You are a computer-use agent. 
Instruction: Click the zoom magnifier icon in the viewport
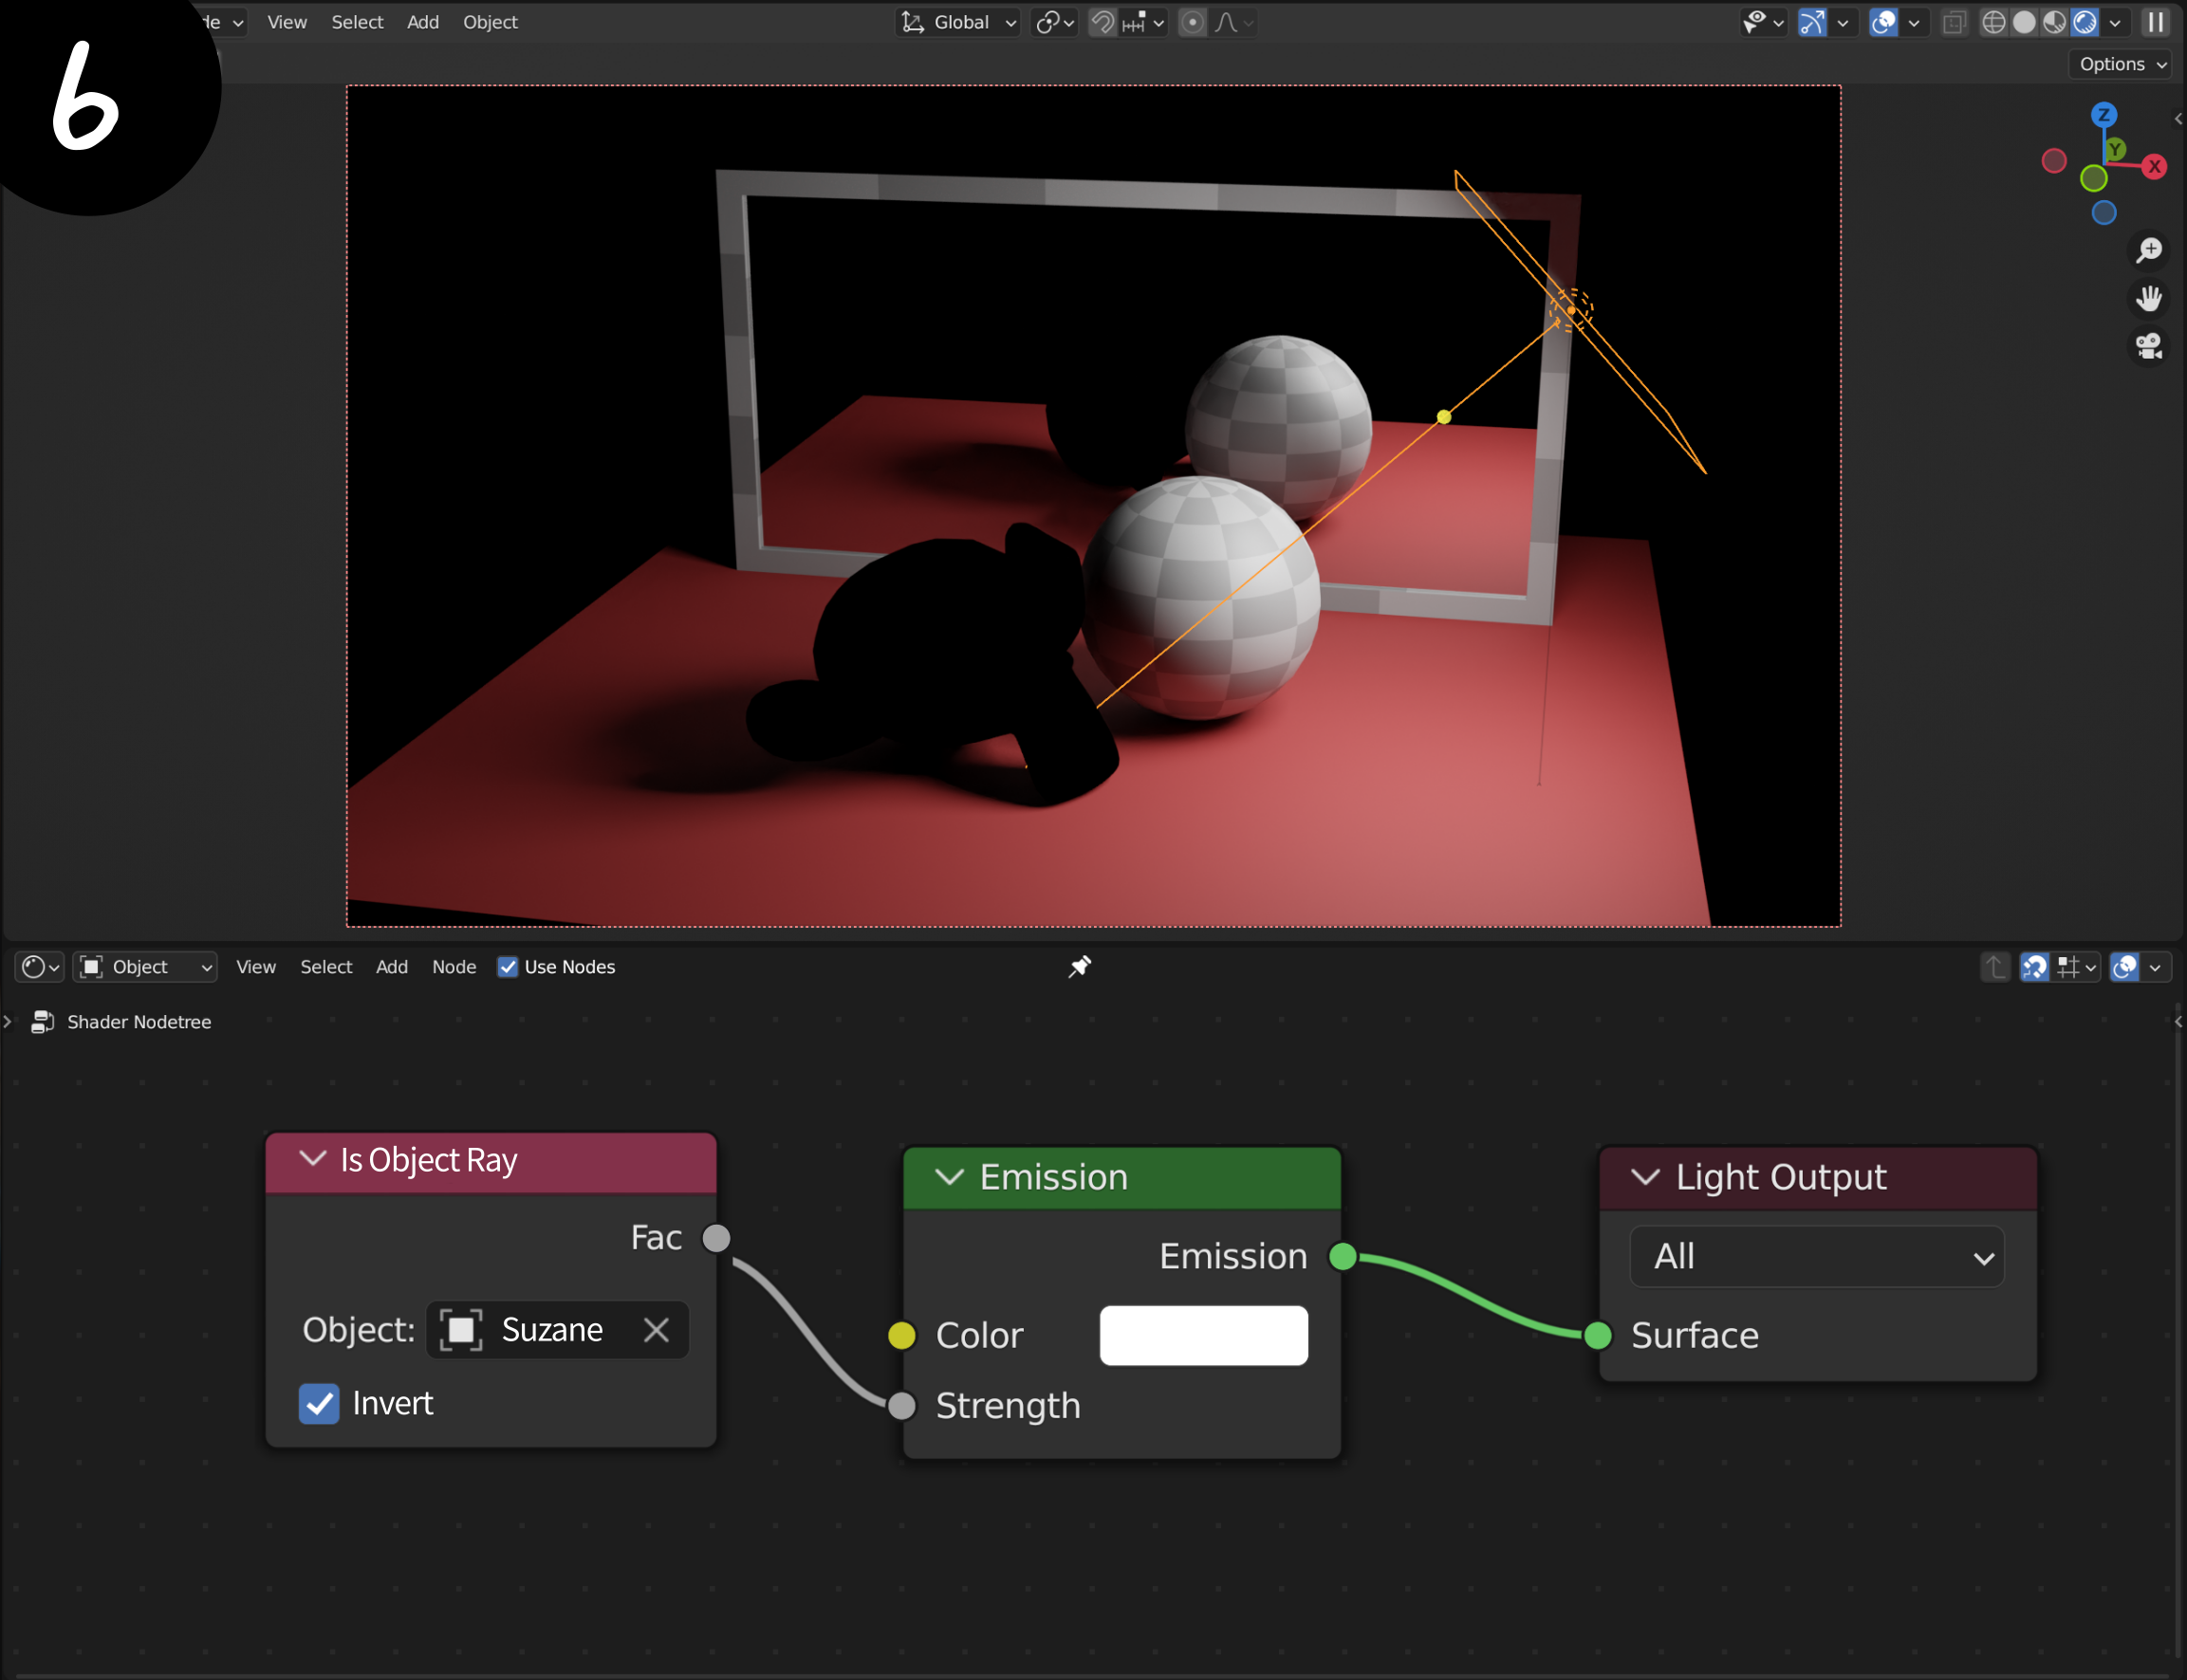click(x=2149, y=250)
